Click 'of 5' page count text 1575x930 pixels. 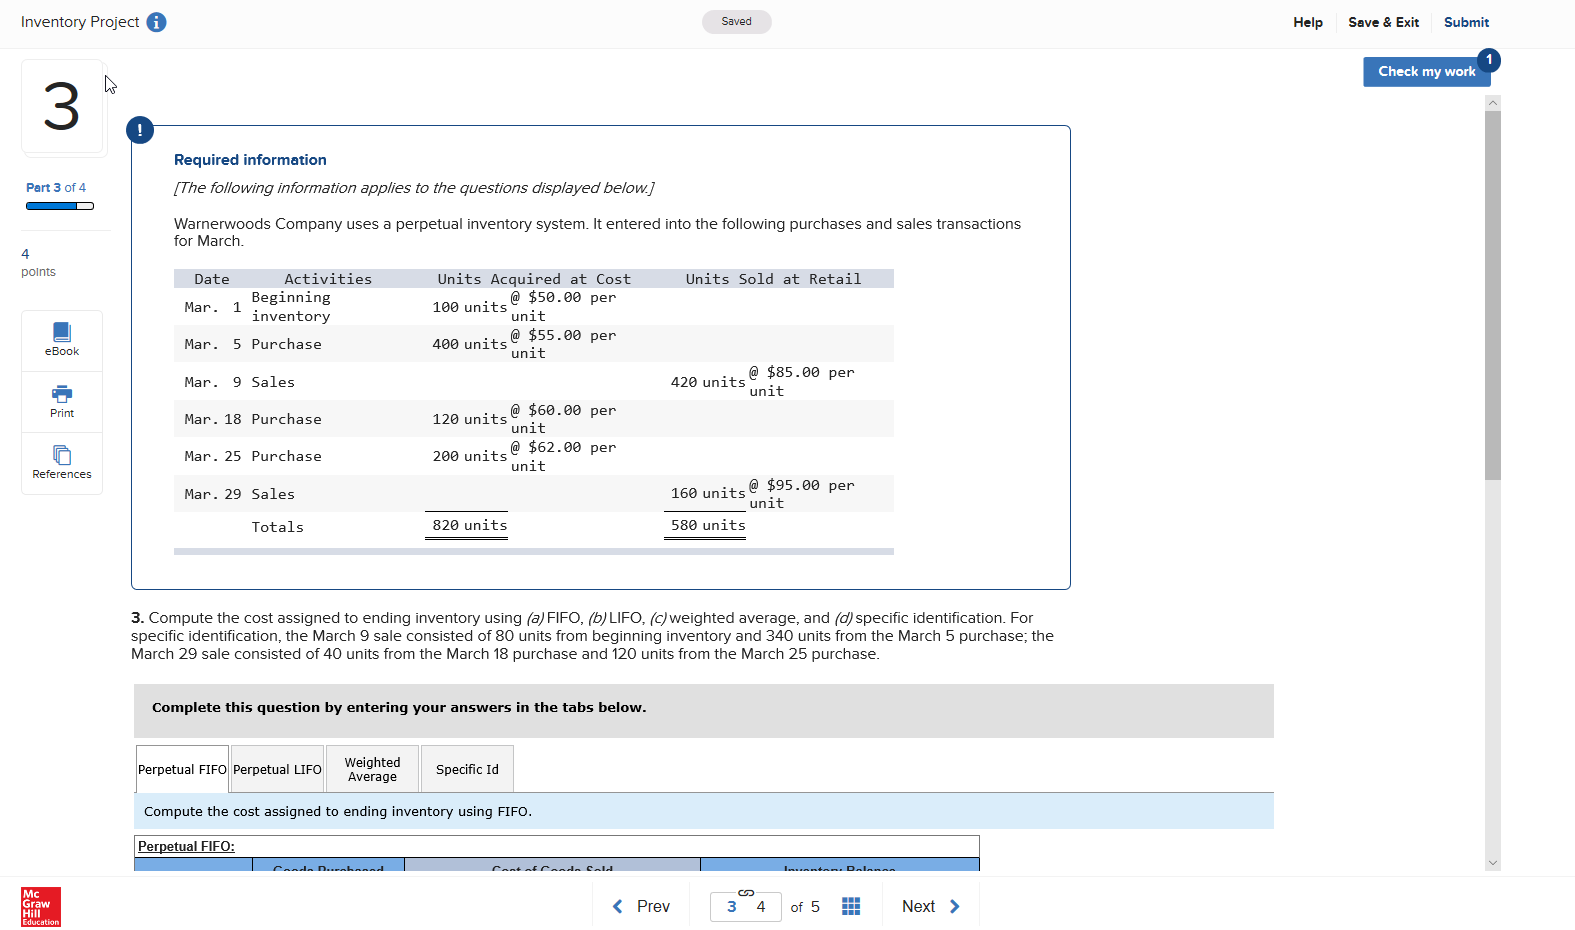[x=805, y=907]
